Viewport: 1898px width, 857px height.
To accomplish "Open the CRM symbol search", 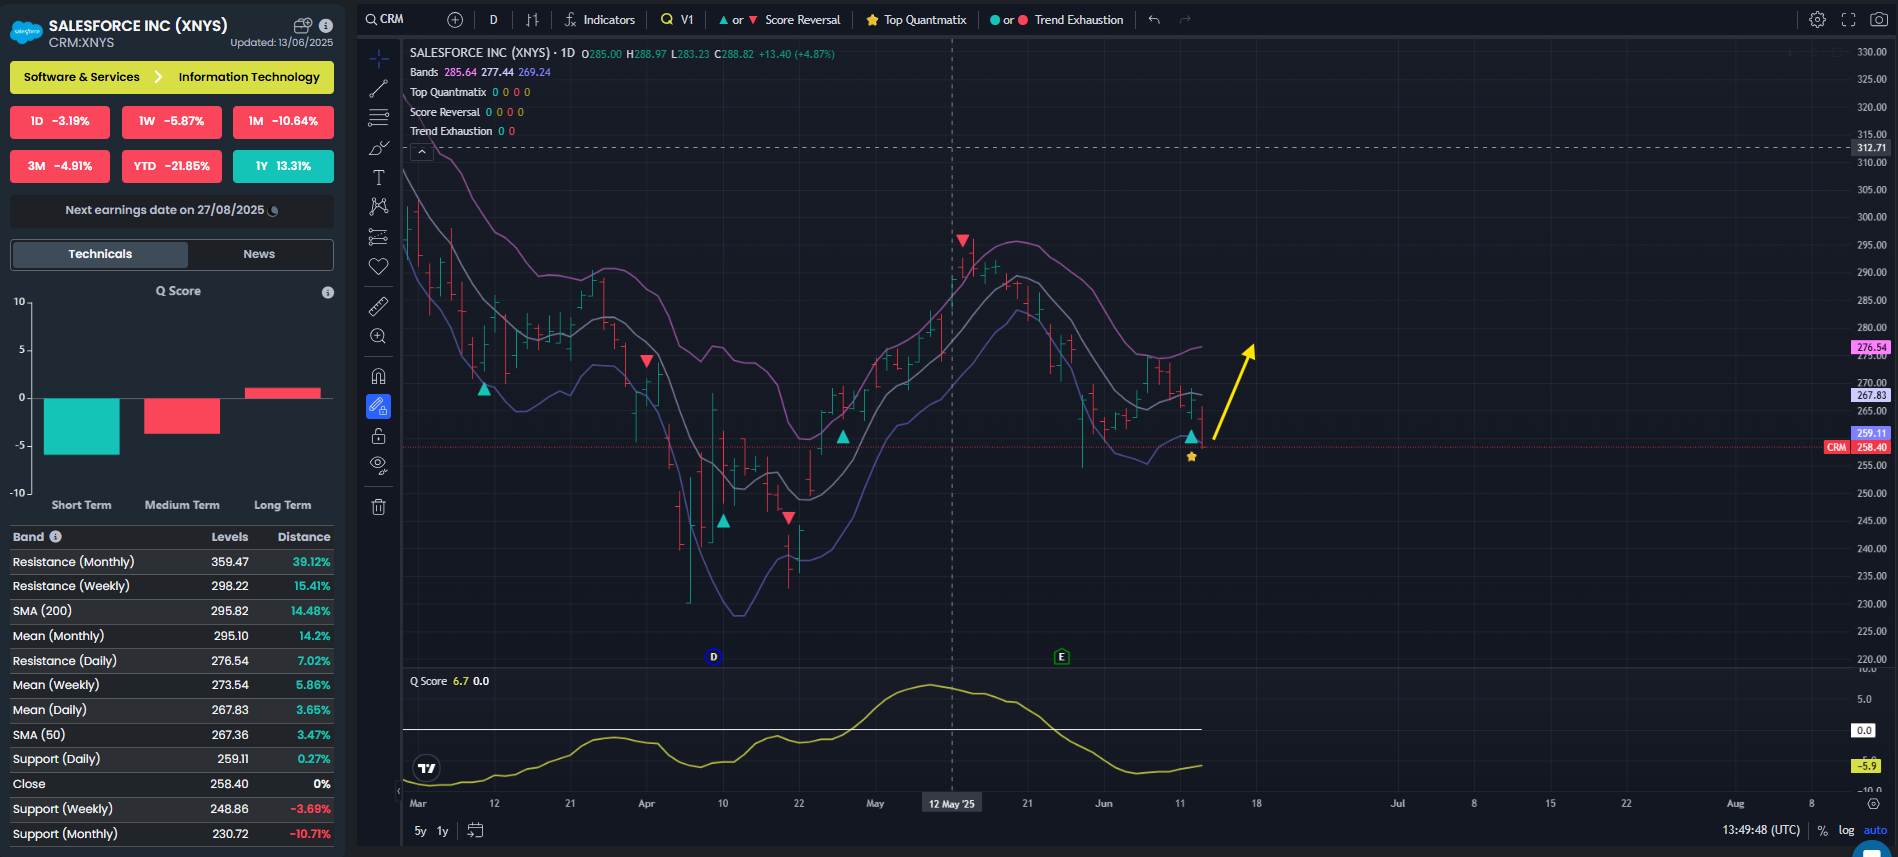I will click(385, 20).
